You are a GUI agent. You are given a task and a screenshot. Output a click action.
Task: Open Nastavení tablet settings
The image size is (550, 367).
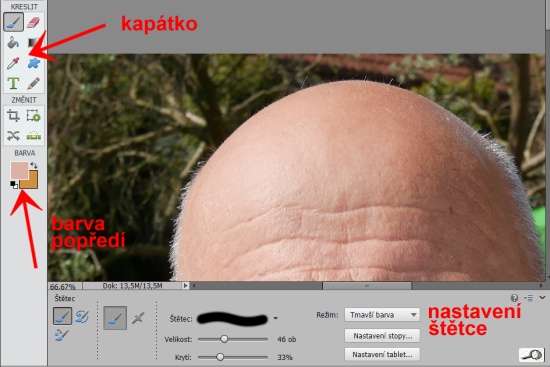click(x=382, y=354)
